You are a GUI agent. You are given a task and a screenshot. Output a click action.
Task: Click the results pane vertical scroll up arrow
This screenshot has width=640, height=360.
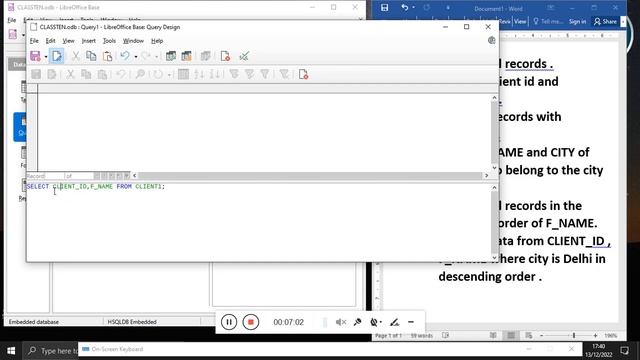(x=494, y=98)
